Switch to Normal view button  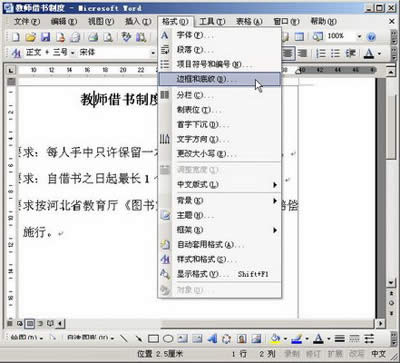(x=10, y=323)
